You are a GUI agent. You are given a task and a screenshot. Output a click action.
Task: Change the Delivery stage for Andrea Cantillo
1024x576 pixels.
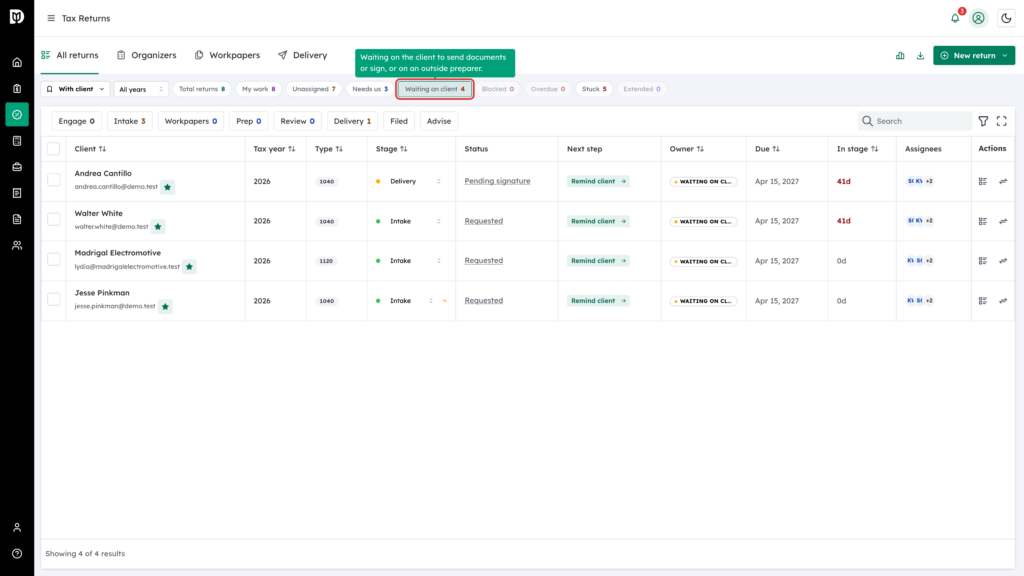409,182
